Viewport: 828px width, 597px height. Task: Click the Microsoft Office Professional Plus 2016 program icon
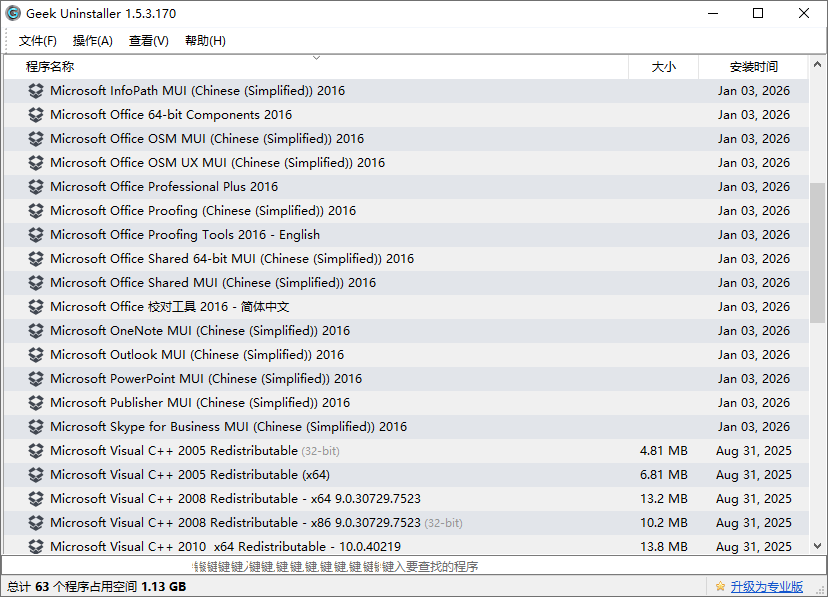(x=33, y=186)
